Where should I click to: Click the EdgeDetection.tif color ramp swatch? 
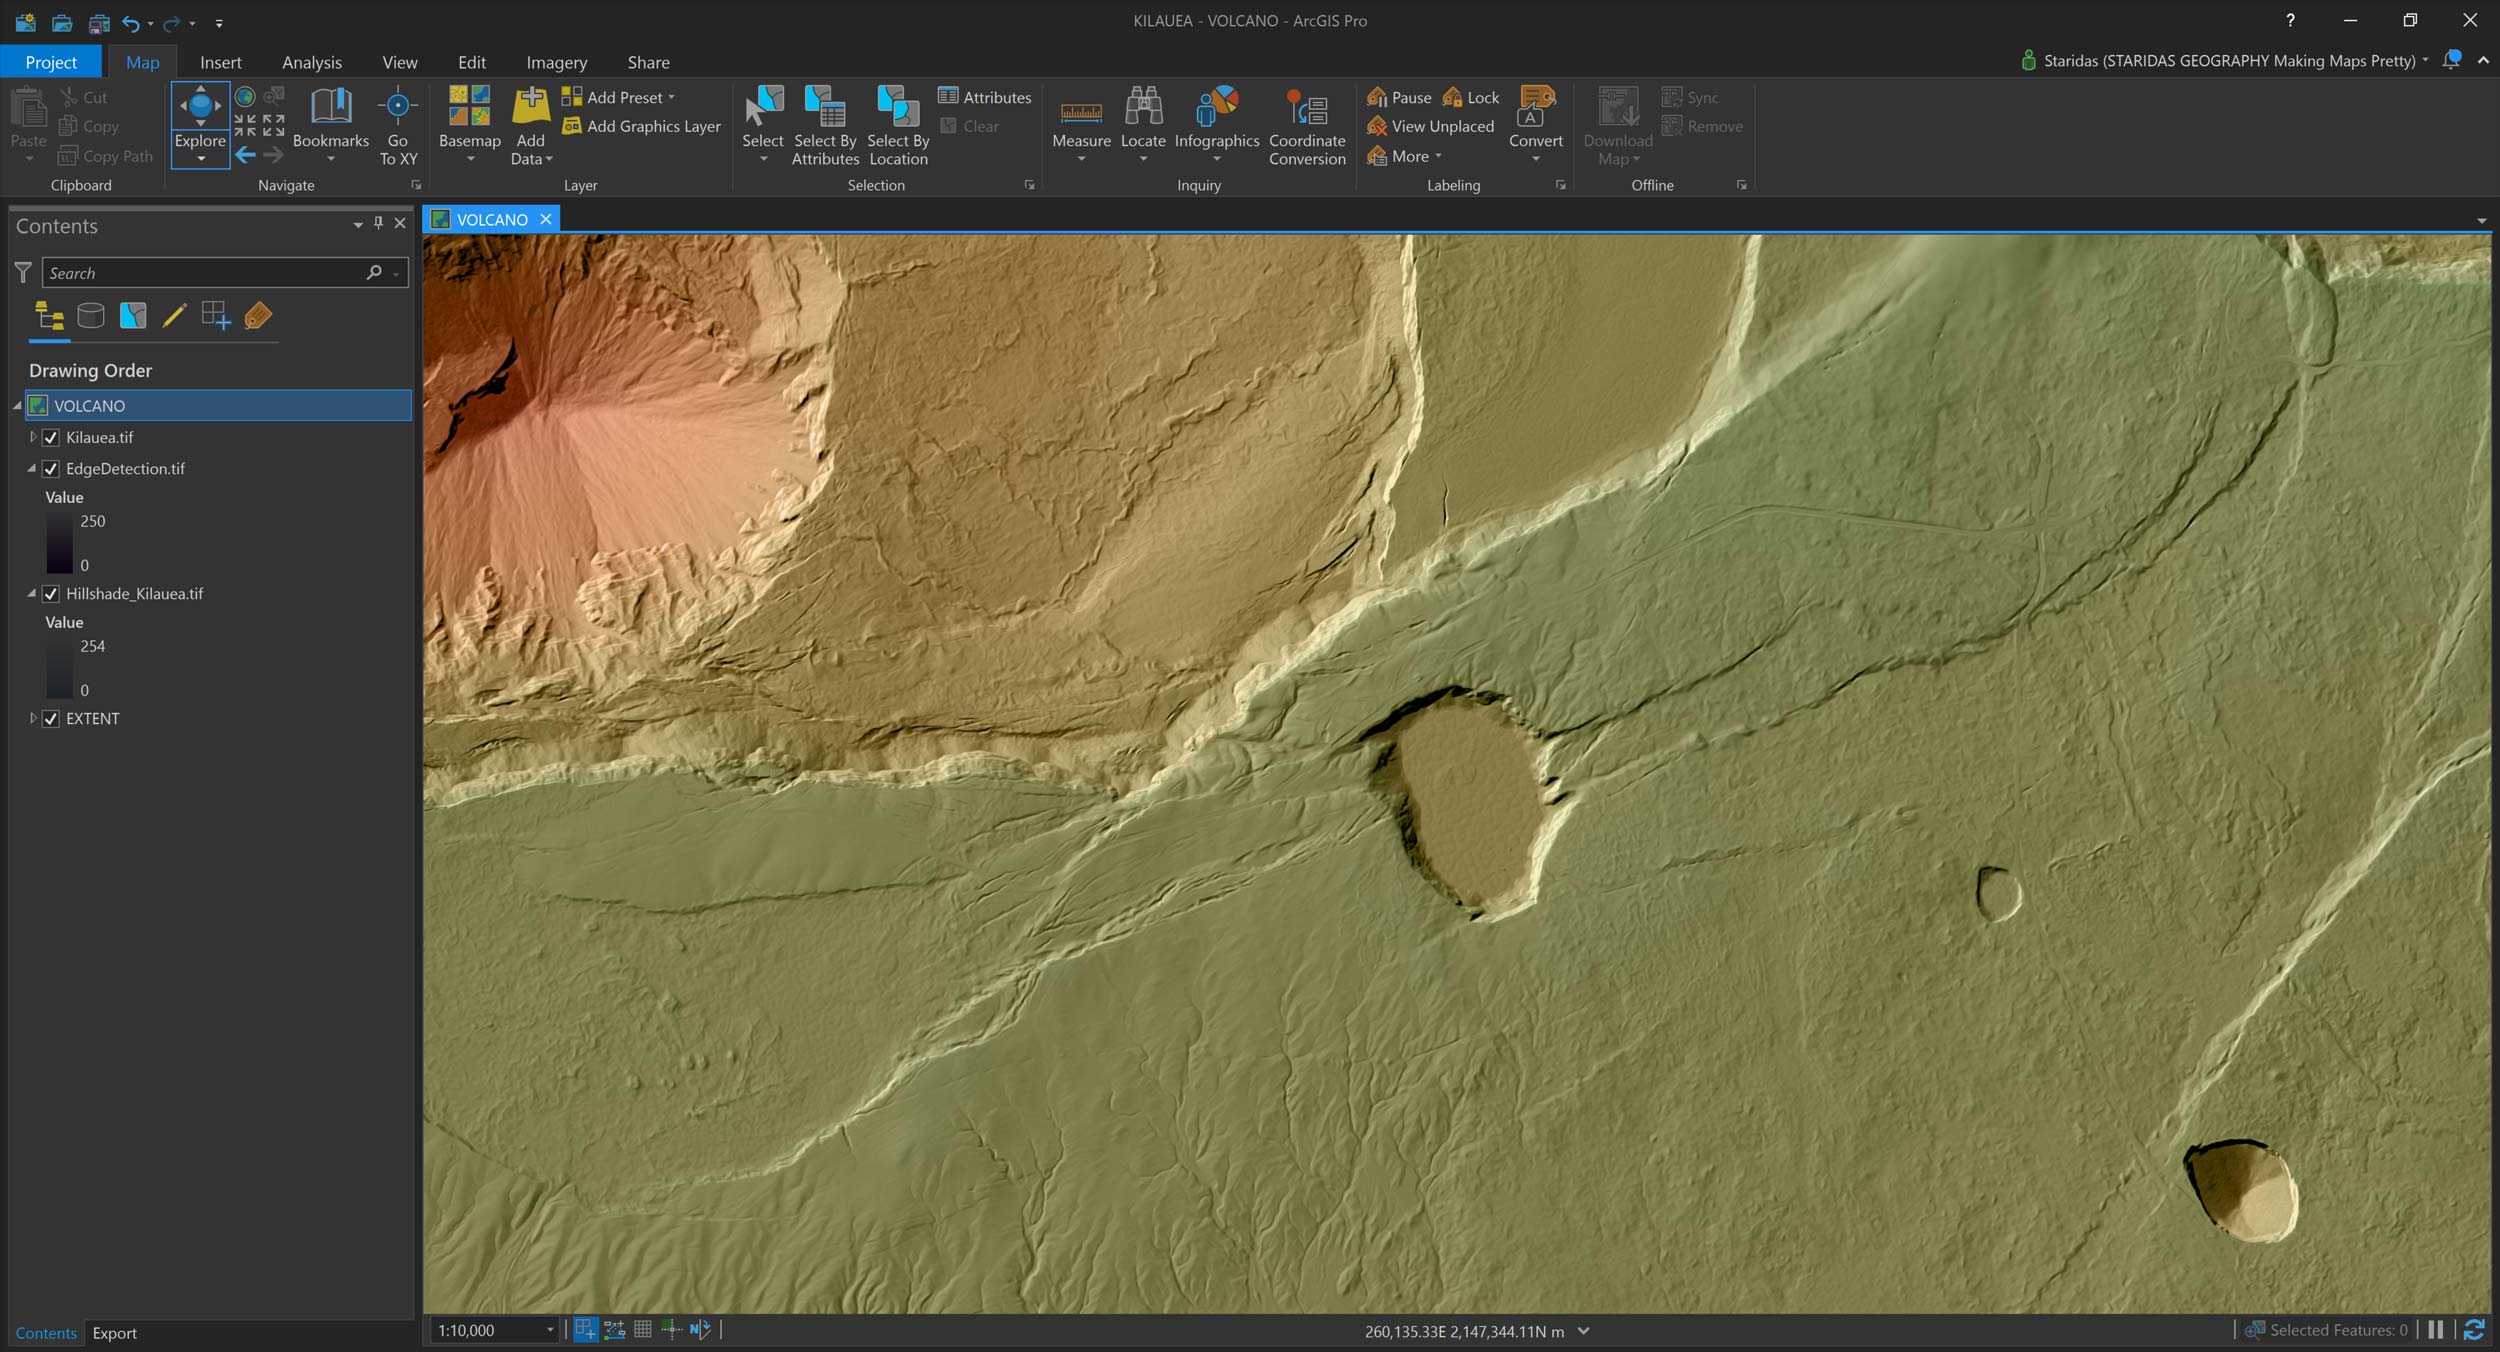click(x=59, y=543)
